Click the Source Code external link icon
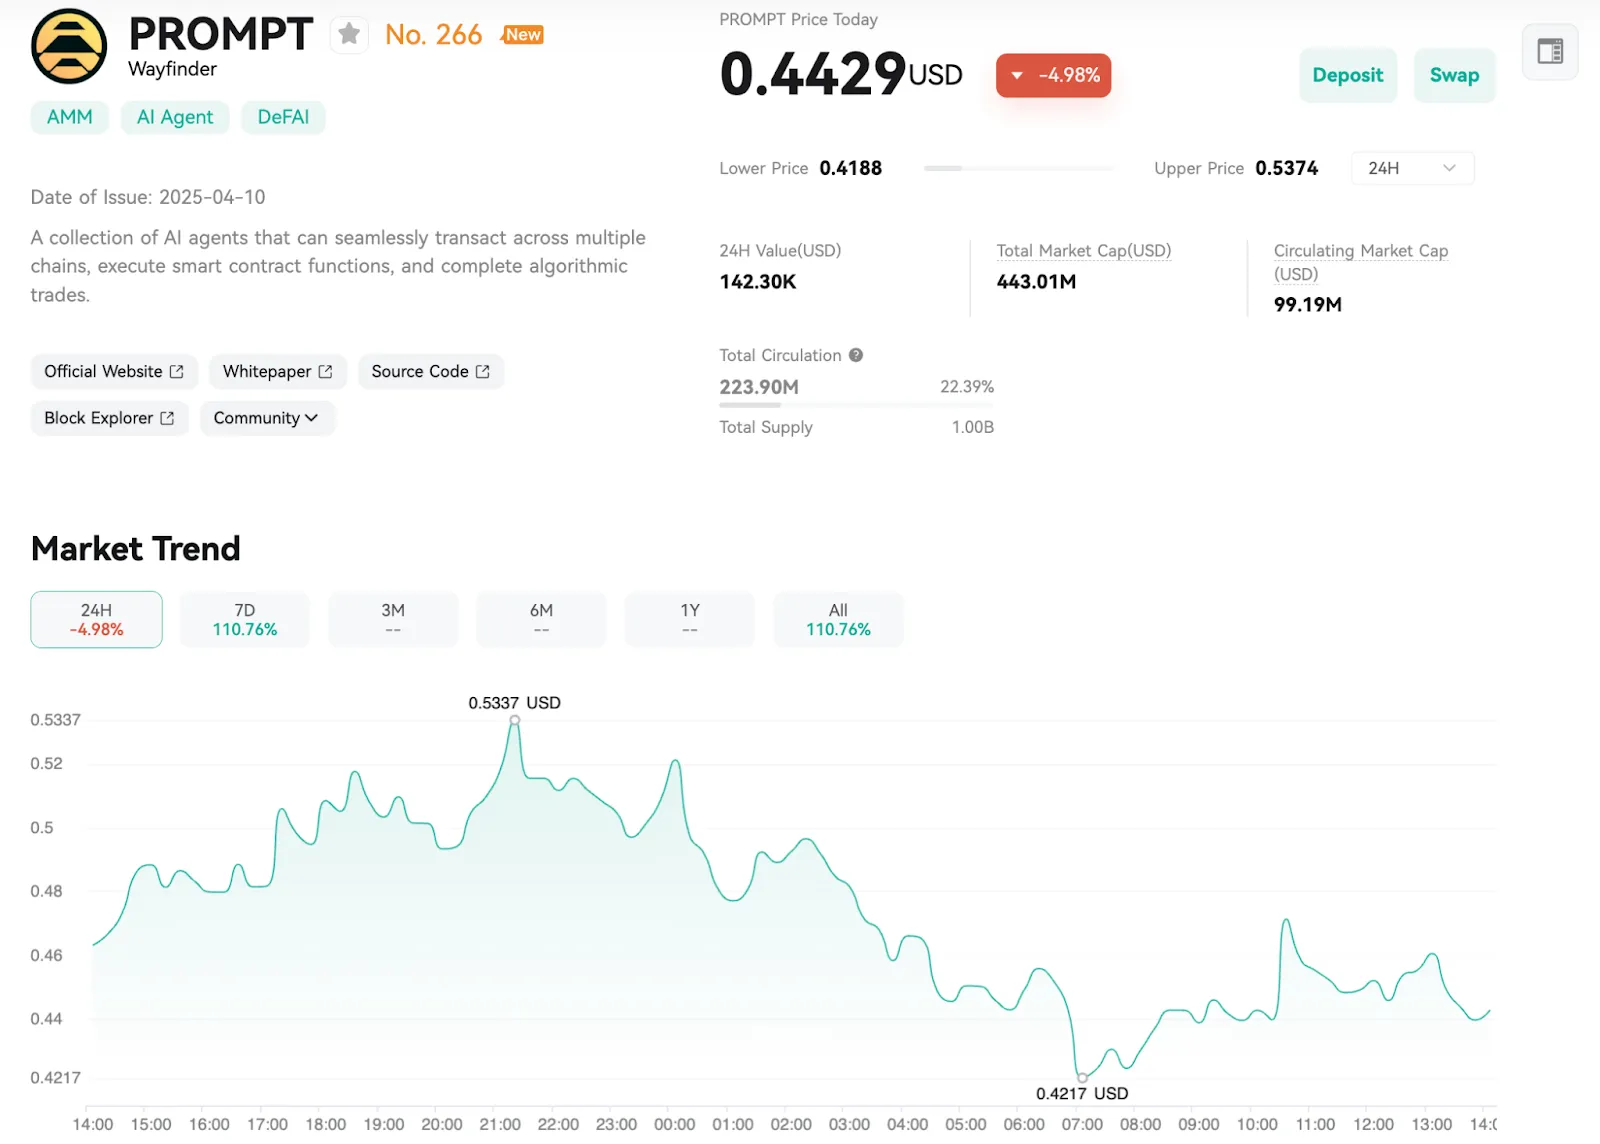Screen dimensions: 1600x1144 click(483, 371)
